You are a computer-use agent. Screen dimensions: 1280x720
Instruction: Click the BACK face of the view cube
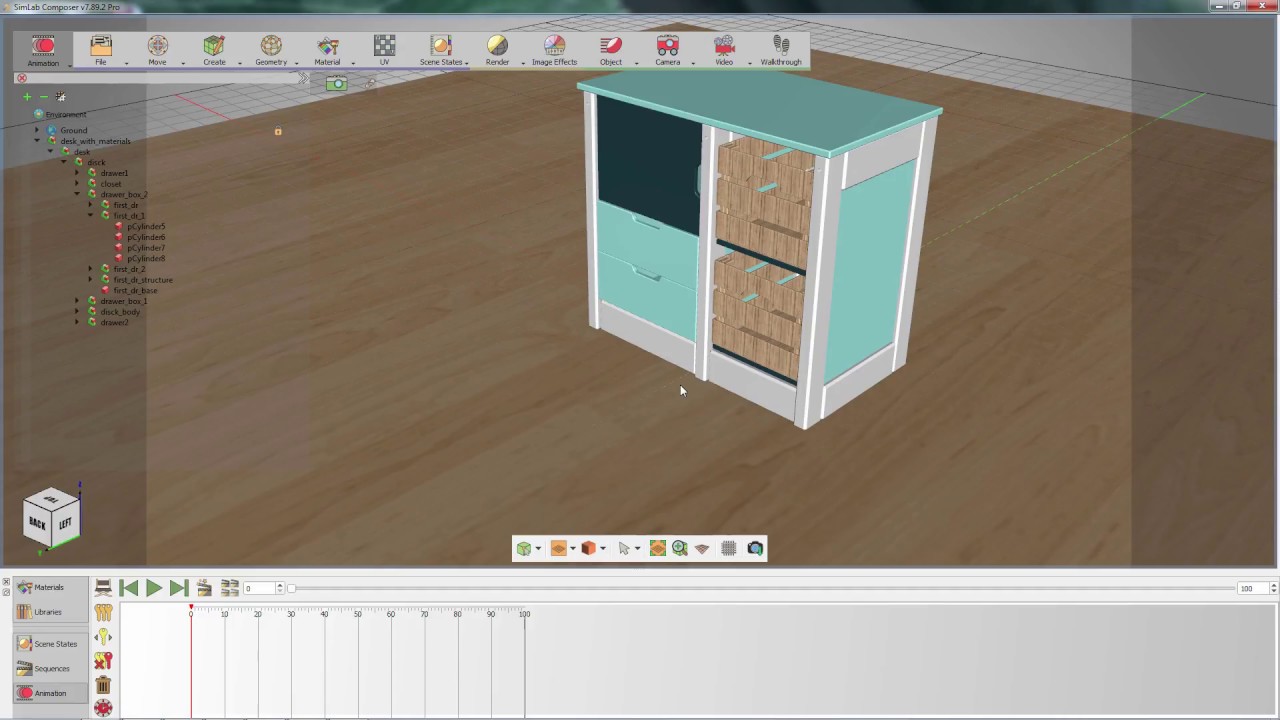point(37,523)
